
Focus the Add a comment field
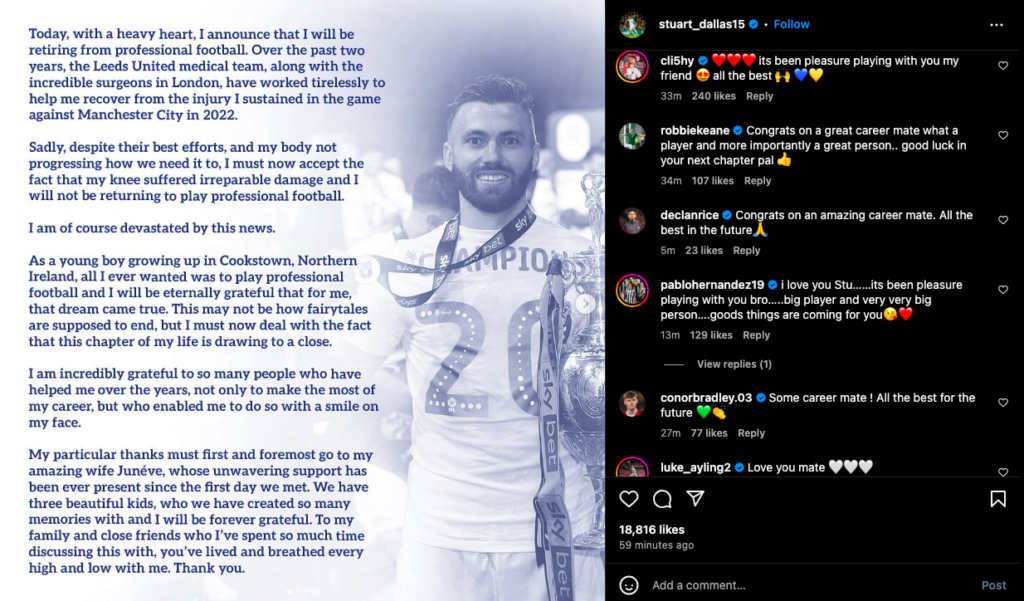(810, 585)
